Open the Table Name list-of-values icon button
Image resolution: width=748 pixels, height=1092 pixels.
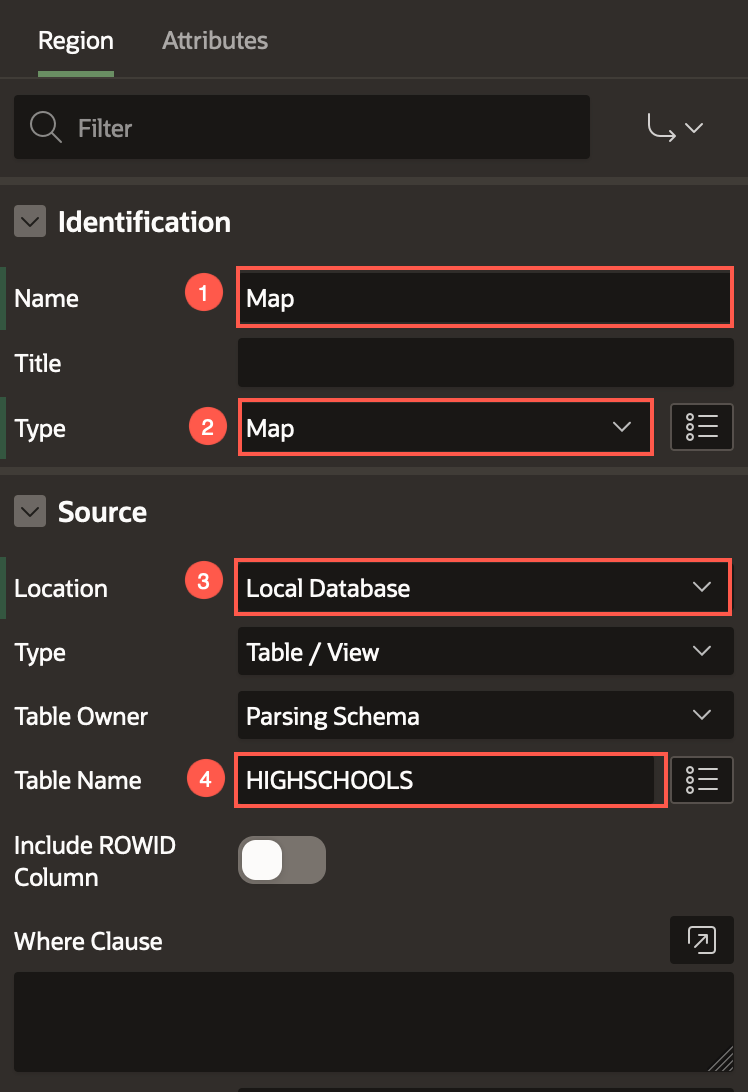[x=701, y=780]
